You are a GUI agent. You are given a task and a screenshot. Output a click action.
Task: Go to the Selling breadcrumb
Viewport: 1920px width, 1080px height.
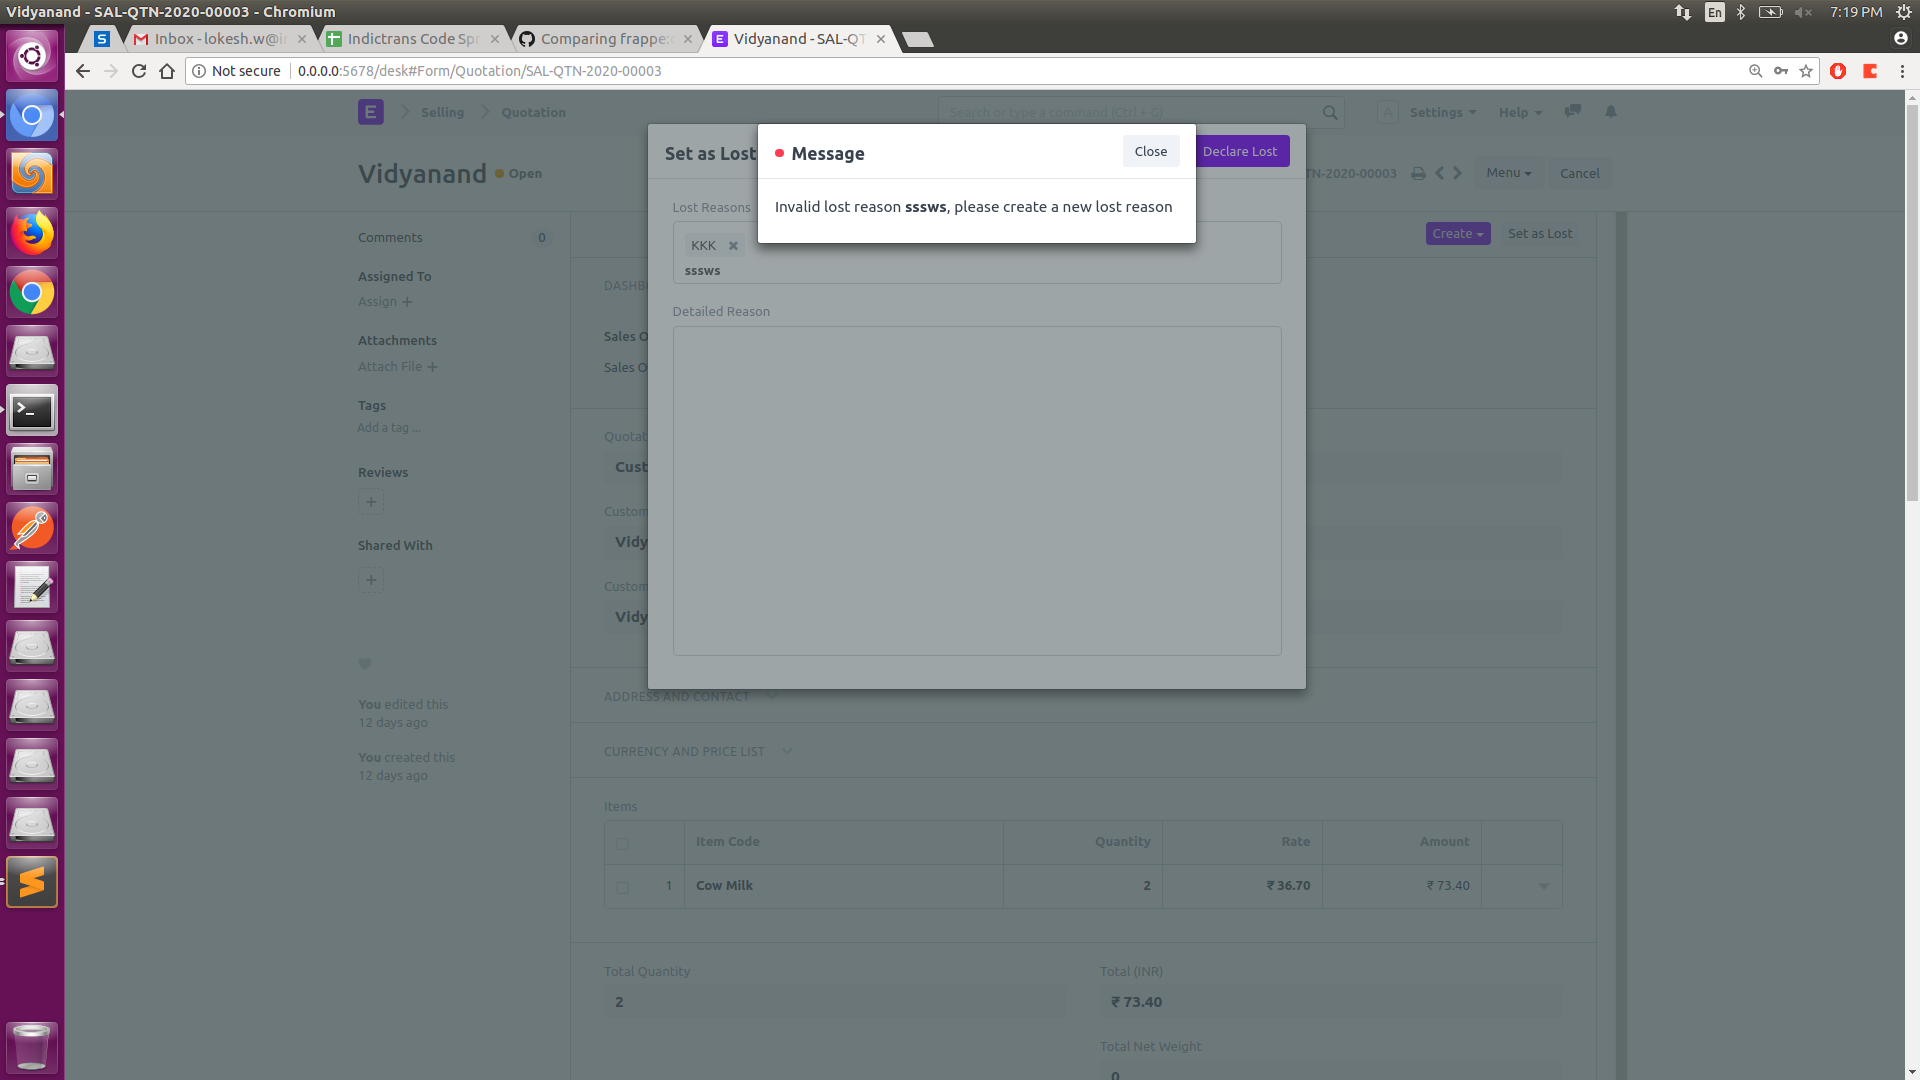[x=442, y=112]
